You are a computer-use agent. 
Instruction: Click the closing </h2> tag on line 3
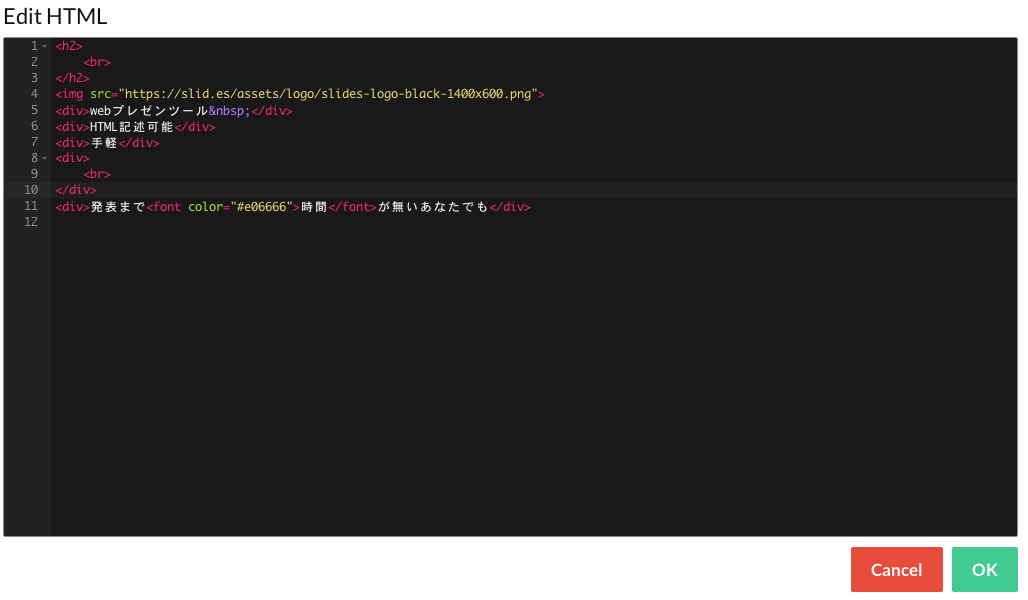(x=72, y=78)
